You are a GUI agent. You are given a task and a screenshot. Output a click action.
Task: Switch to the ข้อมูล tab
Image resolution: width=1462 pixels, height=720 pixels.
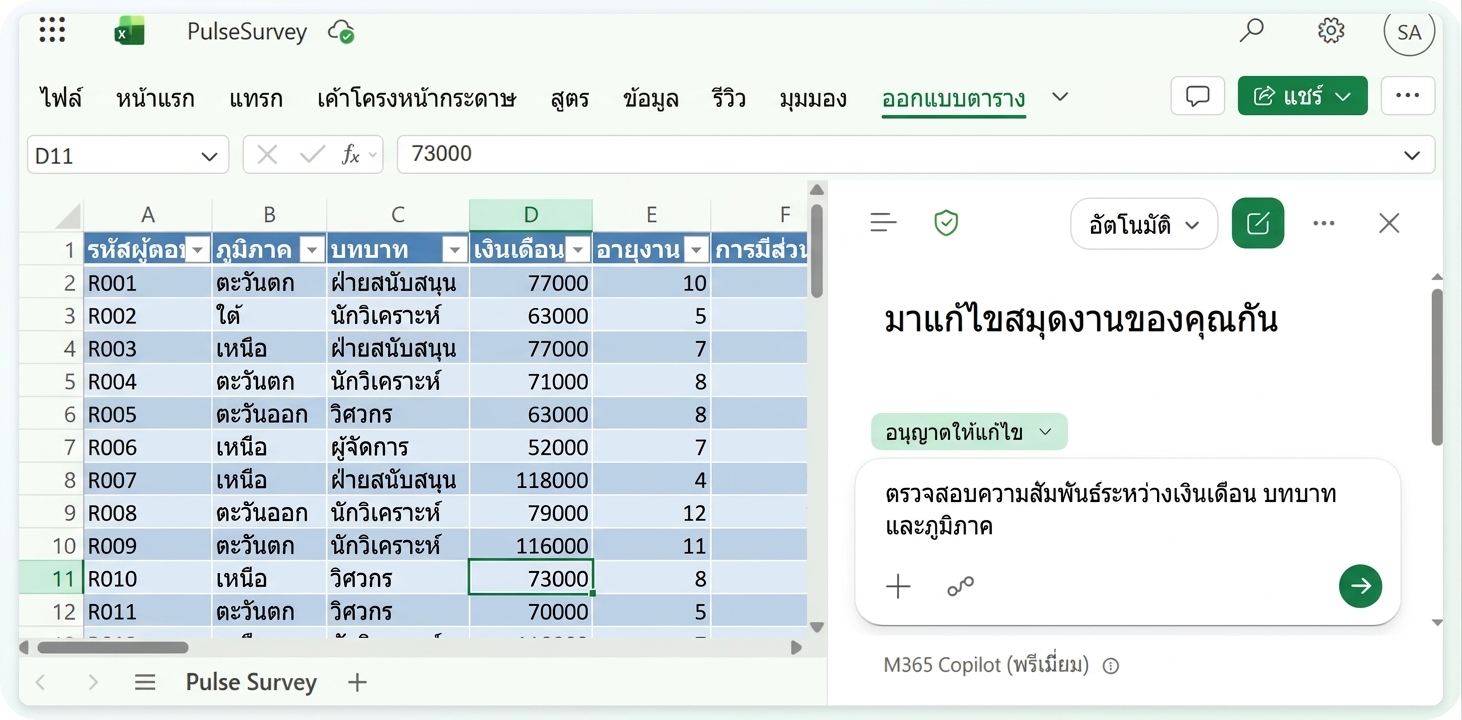[650, 98]
